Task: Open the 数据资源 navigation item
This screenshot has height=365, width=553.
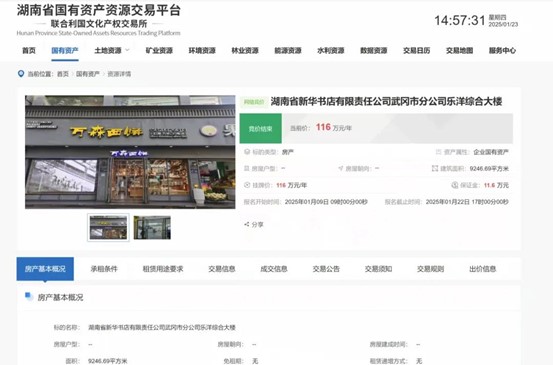Action: coord(374,50)
